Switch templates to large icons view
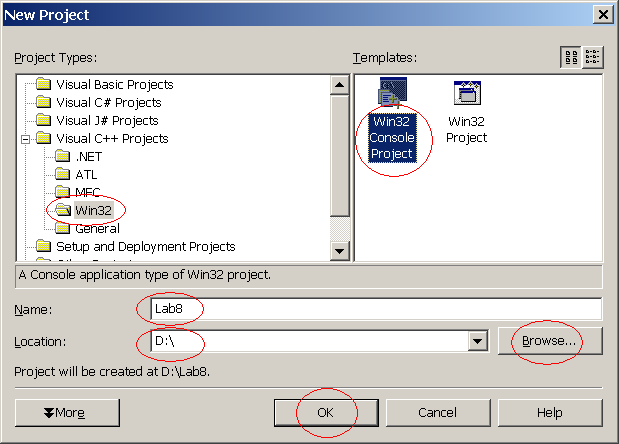This screenshot has width=619, height=444. click(x=571, y=57)
